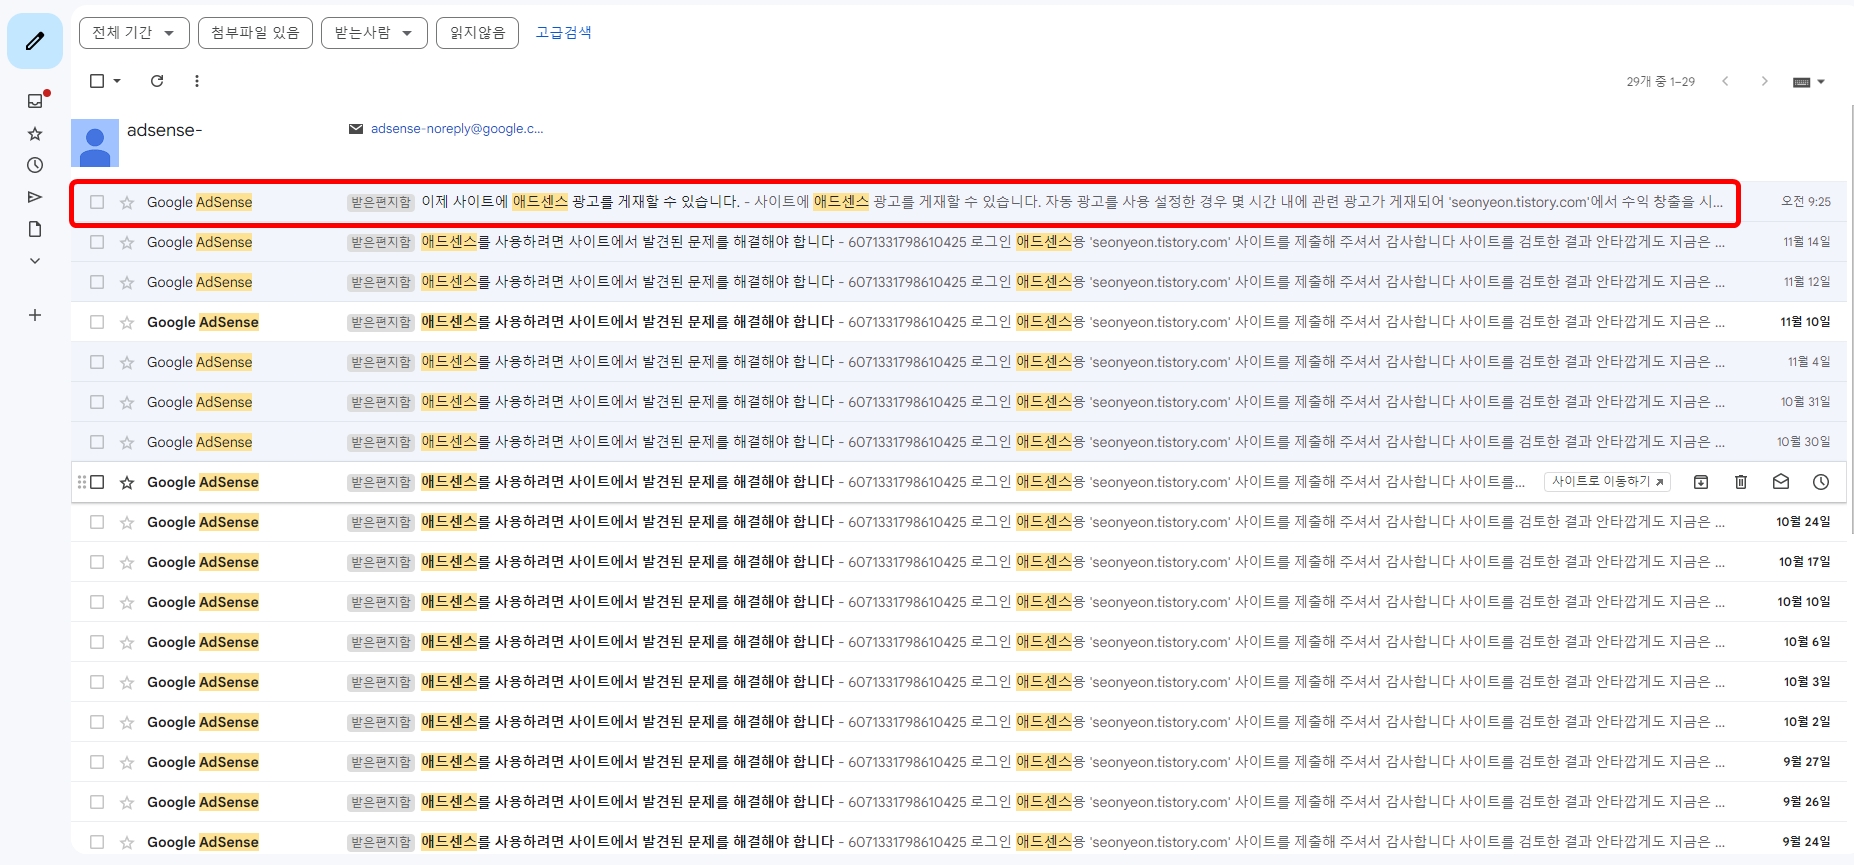Click the 29개 중 1–29 result count
Viewport: 1854px width, 865px height.
point(1660,82)
